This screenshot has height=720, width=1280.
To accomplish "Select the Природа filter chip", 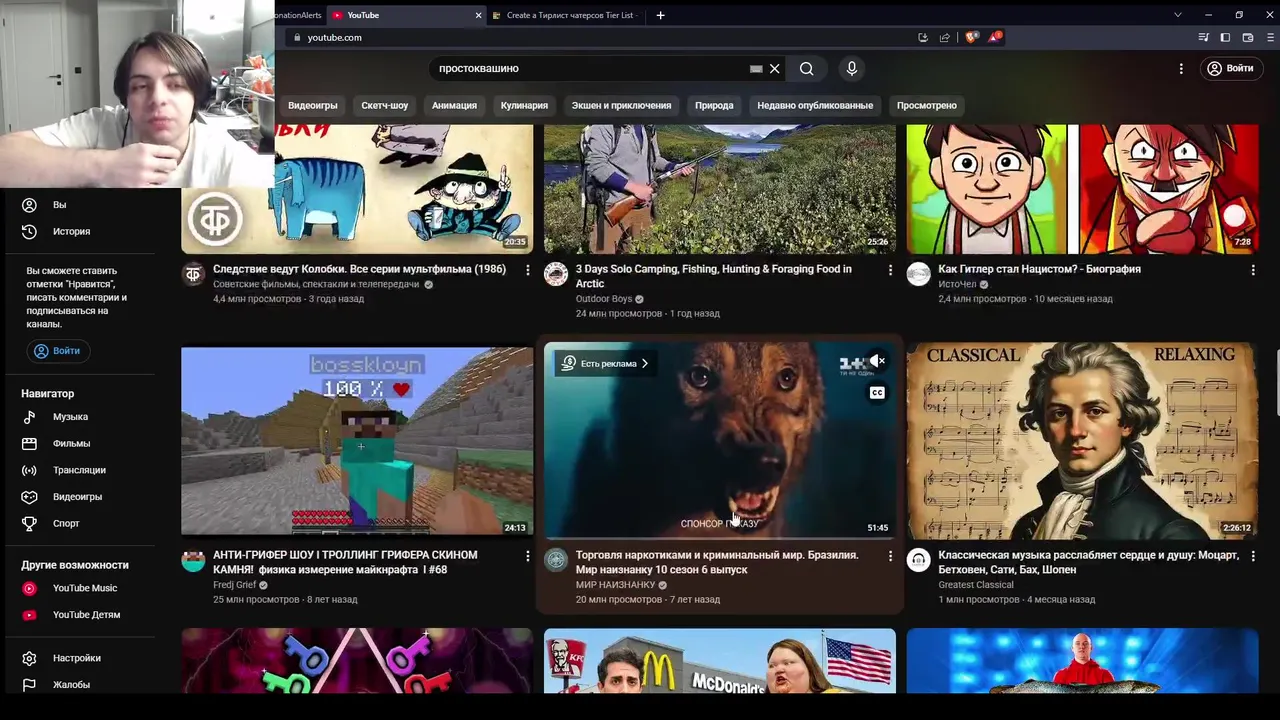I will point(714,105).
